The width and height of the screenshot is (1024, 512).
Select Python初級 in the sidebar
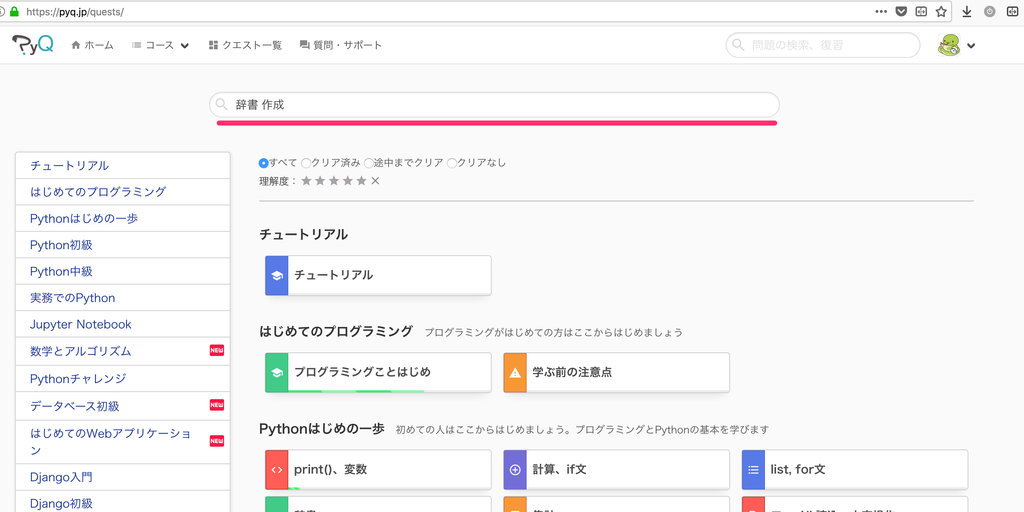coord(123,245)
